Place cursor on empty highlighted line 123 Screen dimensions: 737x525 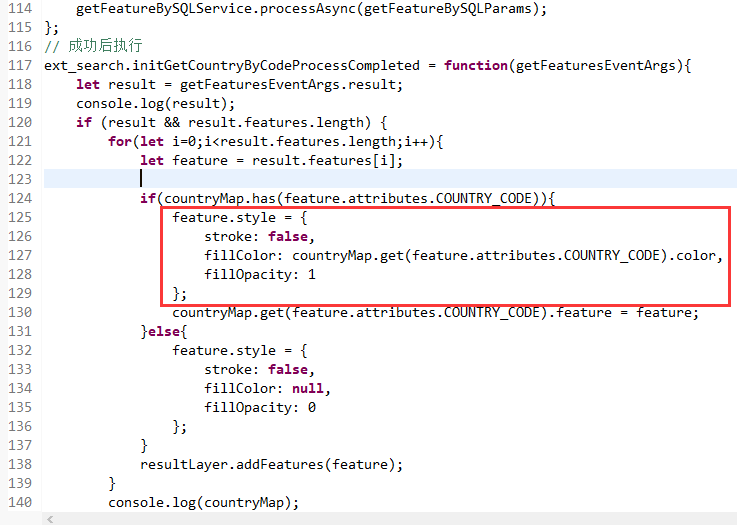[x=390, y=179]
